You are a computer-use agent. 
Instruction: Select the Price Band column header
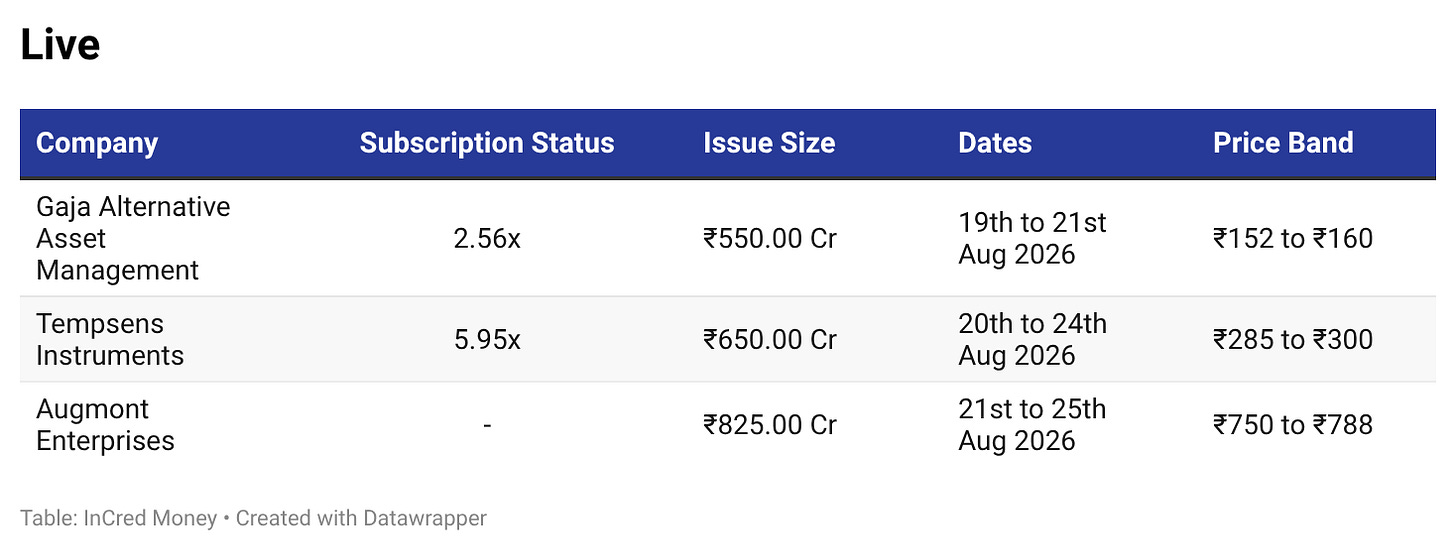1283,143
